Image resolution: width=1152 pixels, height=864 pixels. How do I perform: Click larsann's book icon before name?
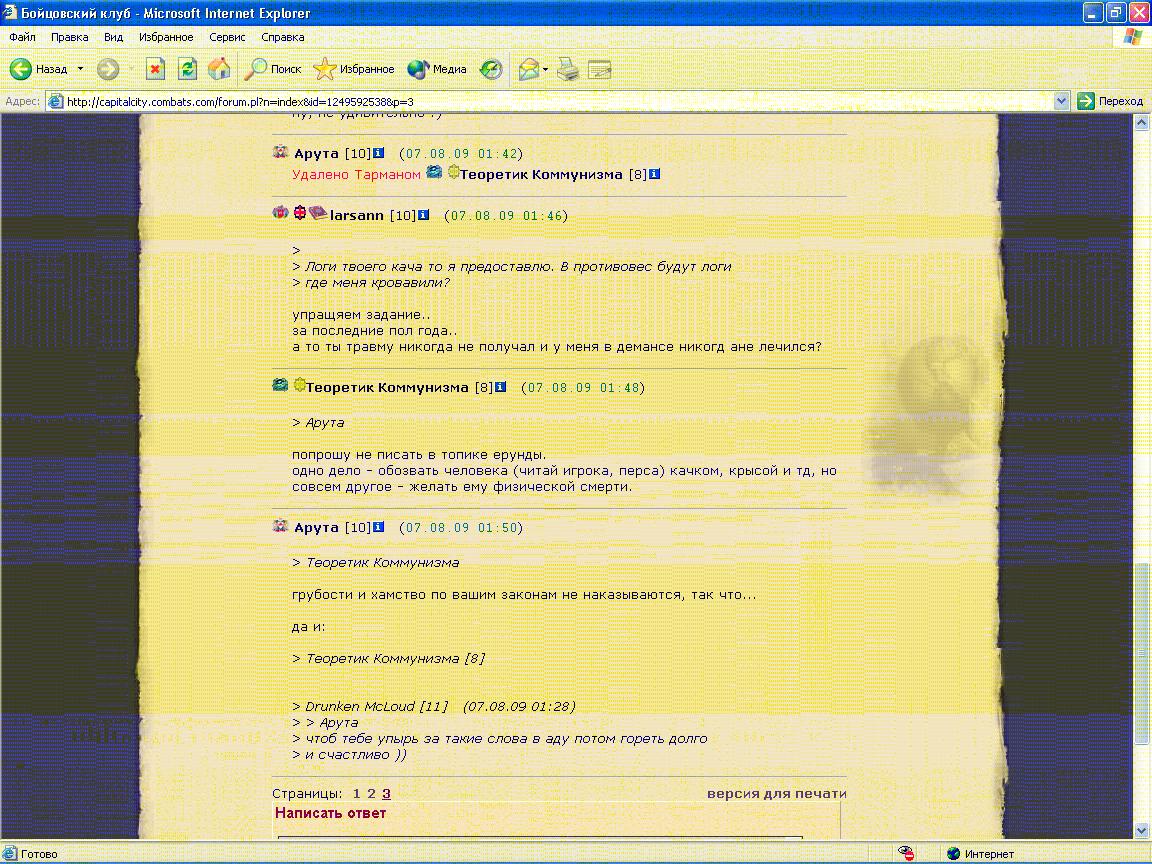point(318,213)
